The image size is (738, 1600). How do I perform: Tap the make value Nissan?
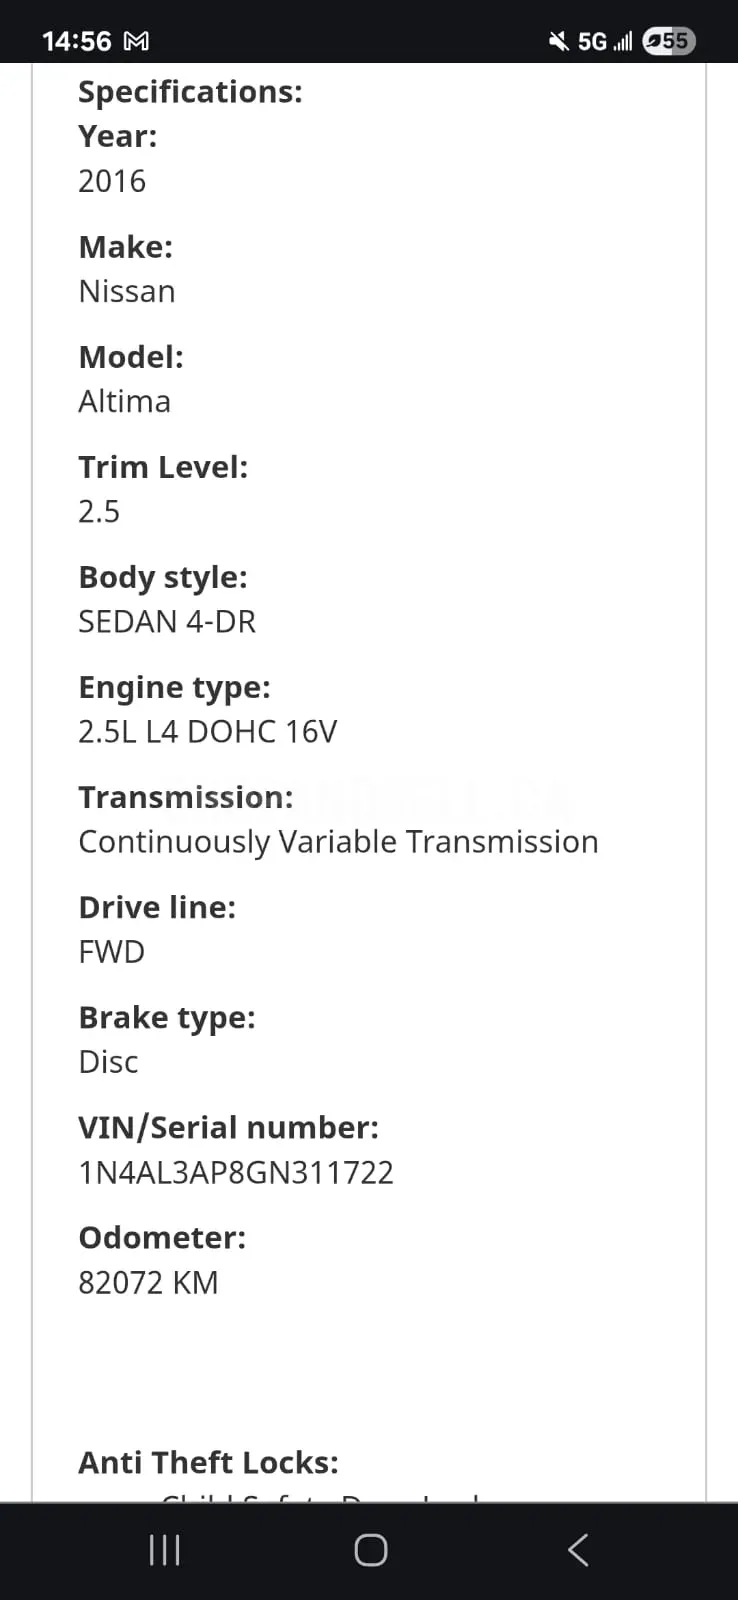pyautogui.click(x=127, y=291)
